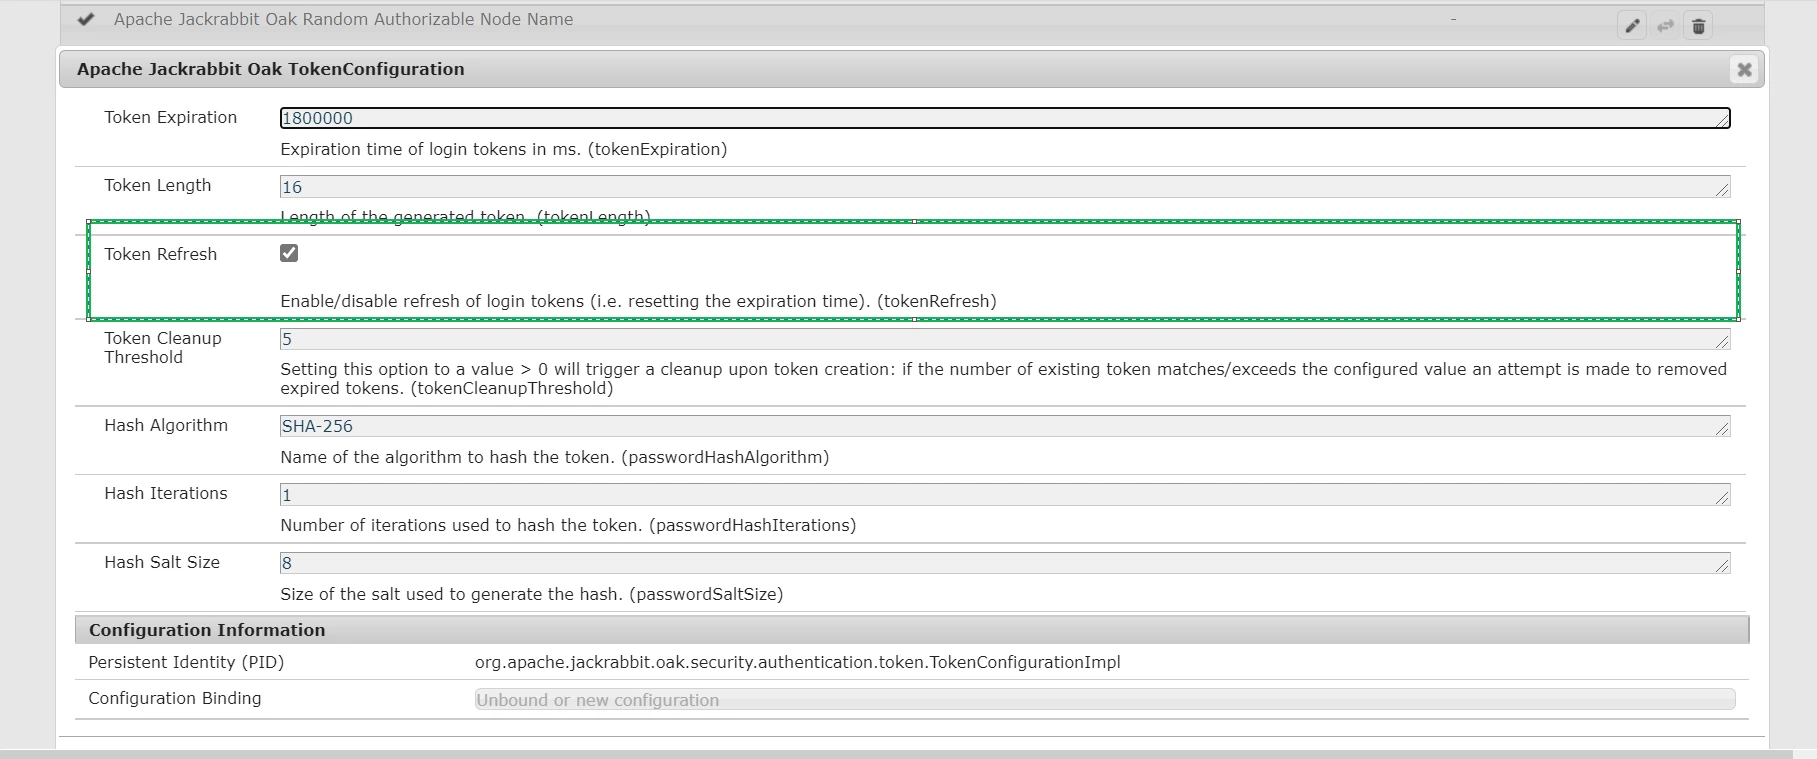1817x759 pixels.
Task: Click the passwordSaltSize description text
Action: tap(531, 594)
